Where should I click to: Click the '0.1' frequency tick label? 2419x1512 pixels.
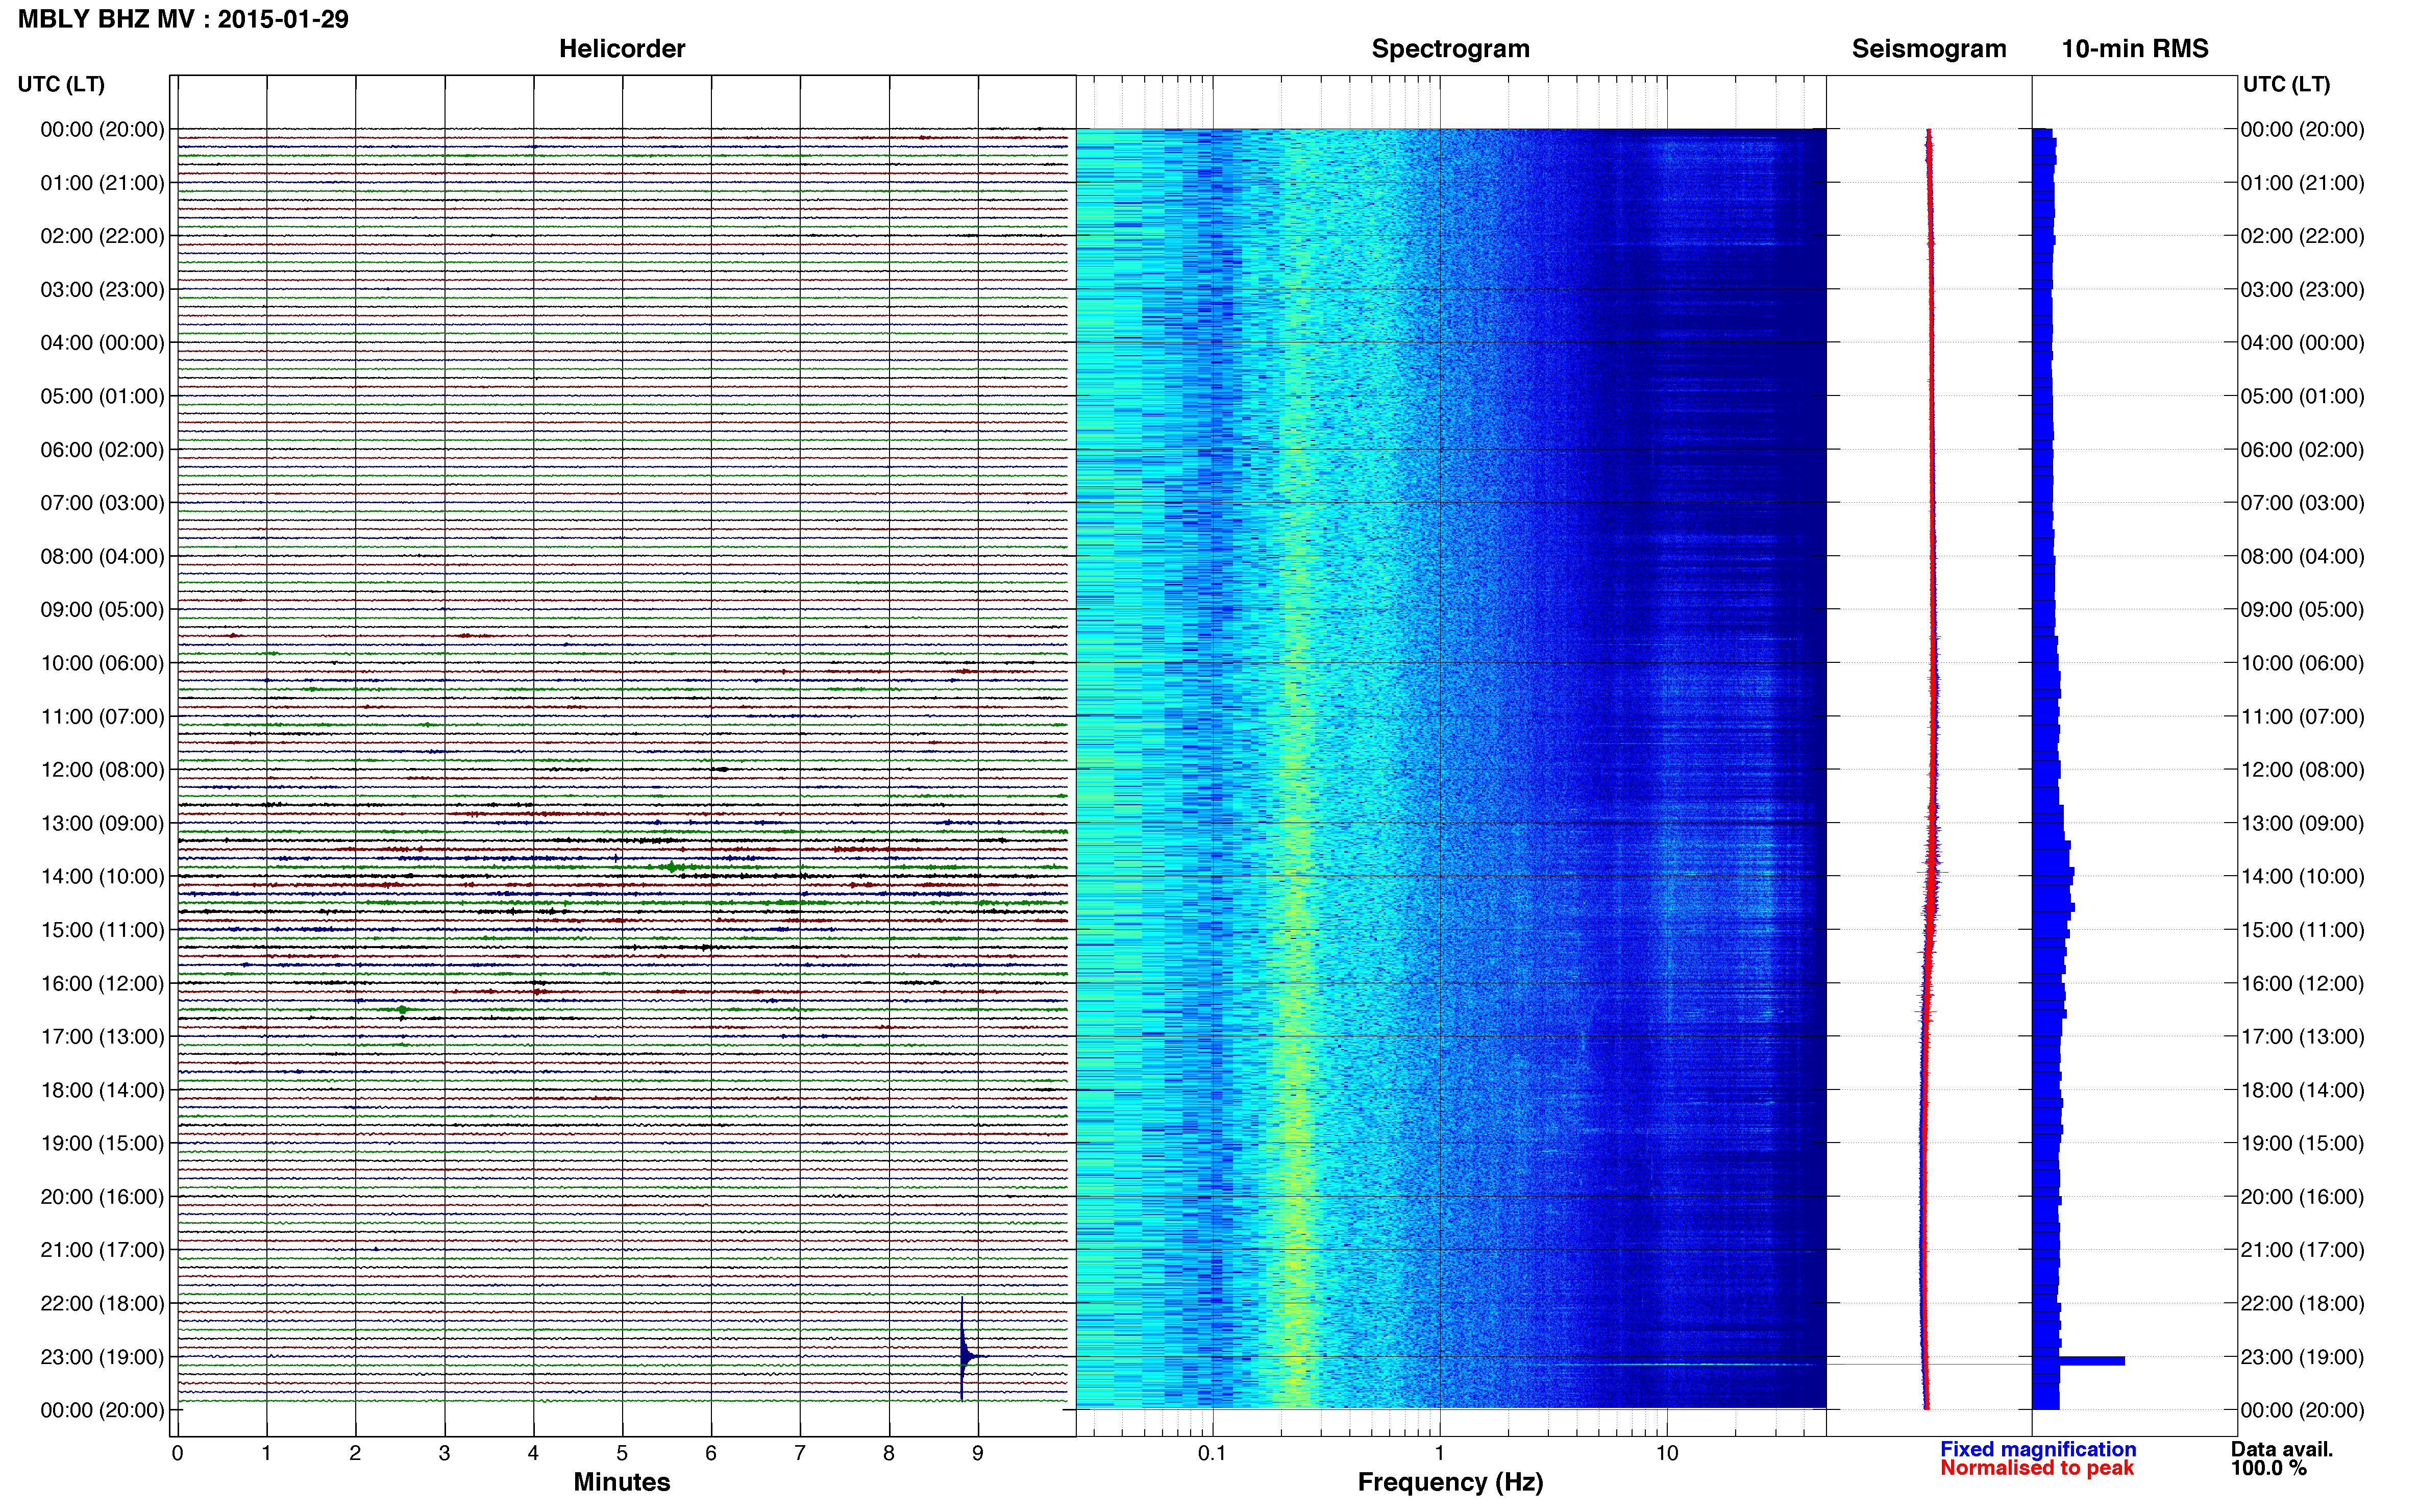[1212, 1453]
